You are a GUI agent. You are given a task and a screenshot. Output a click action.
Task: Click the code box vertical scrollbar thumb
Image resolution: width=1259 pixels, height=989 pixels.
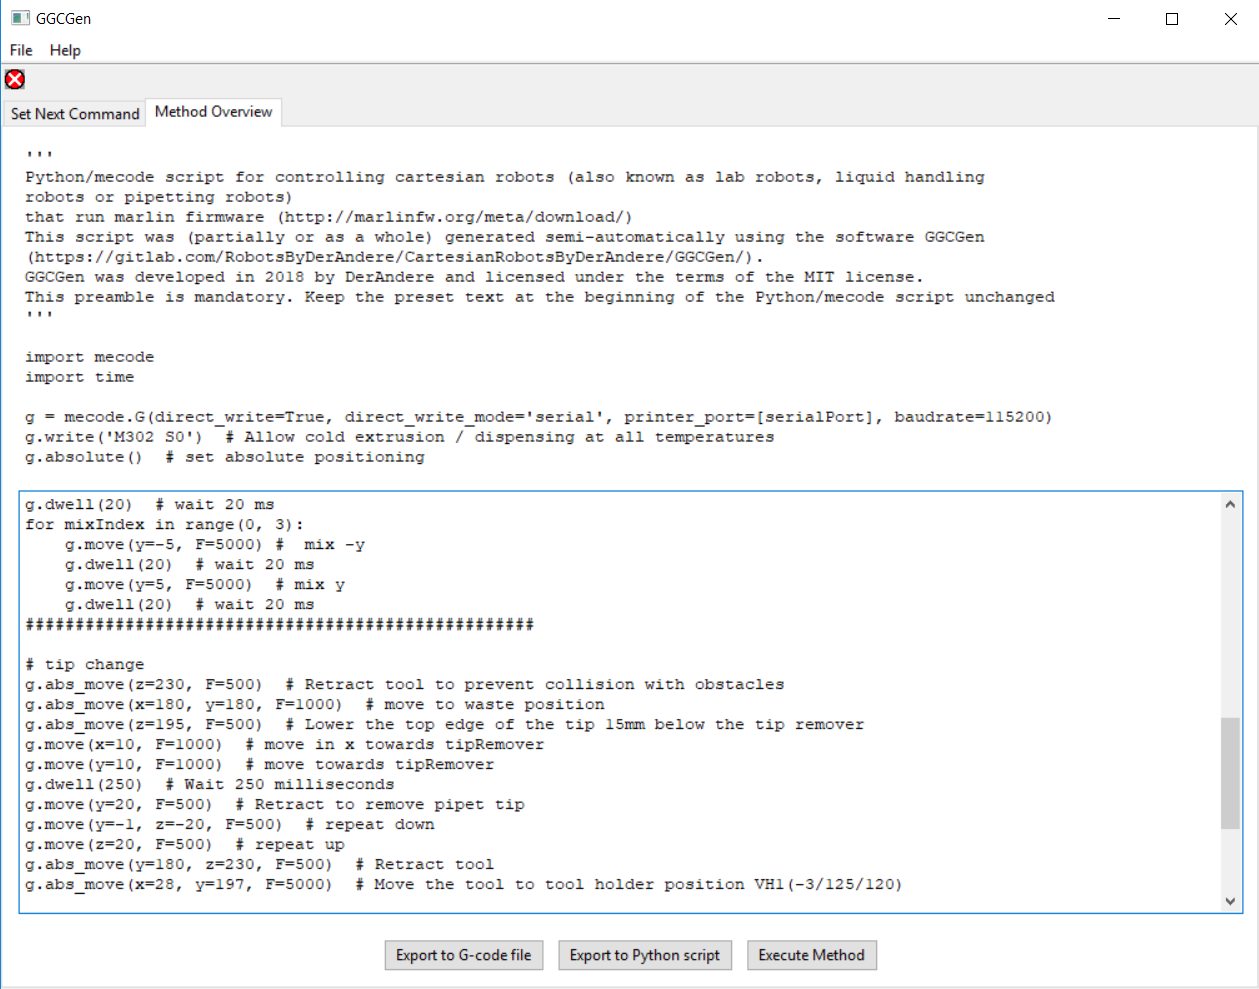pyautogui.click(x=1230, y=772)
